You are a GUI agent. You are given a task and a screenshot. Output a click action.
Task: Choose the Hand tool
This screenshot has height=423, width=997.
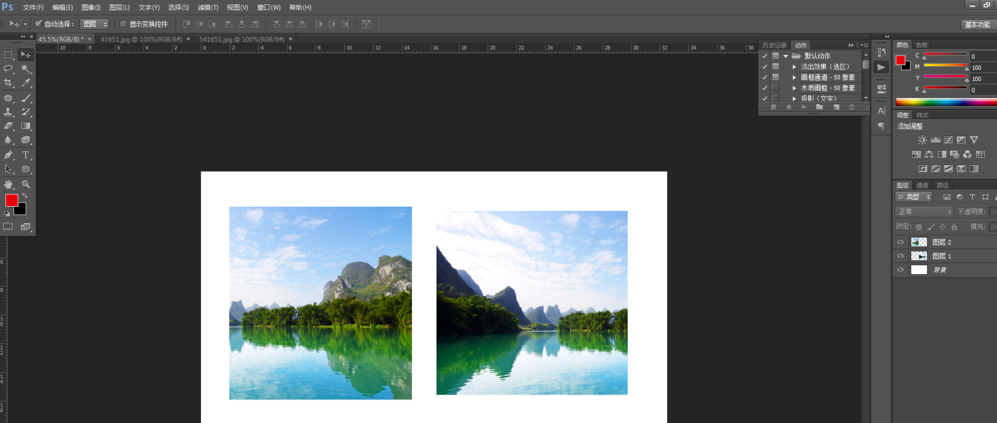(9, 184)
